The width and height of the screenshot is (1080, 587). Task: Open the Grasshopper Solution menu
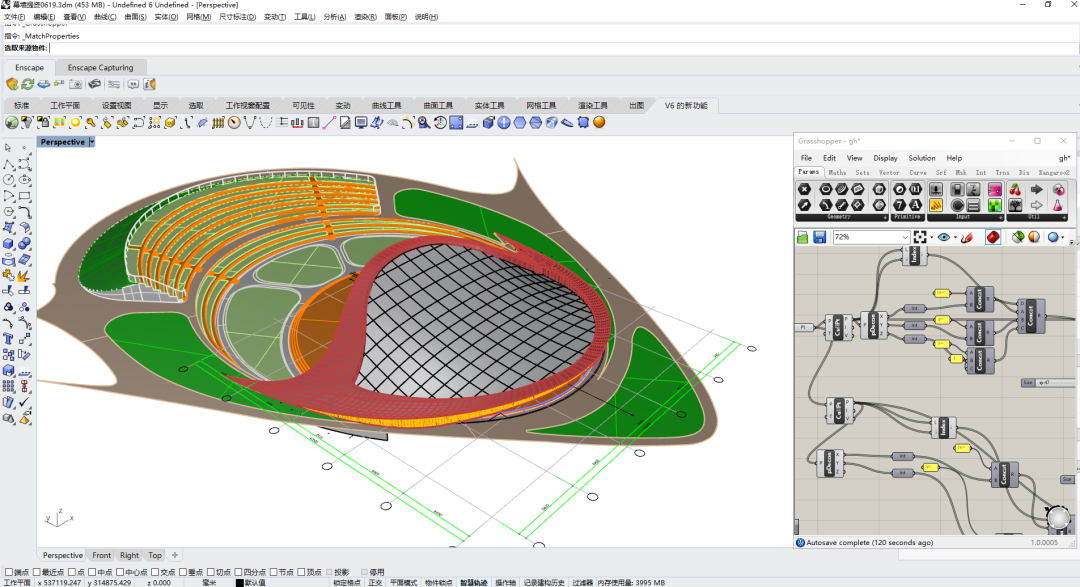[x=922, y=158]
